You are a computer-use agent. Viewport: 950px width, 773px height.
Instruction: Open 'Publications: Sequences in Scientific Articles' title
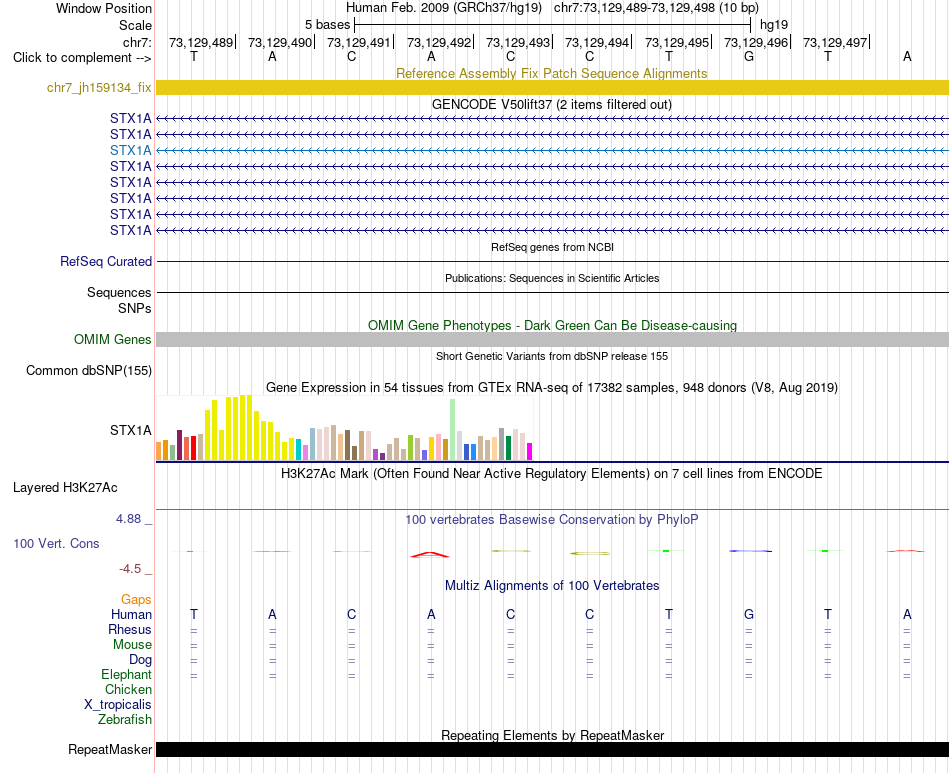(x=552, y=278)
